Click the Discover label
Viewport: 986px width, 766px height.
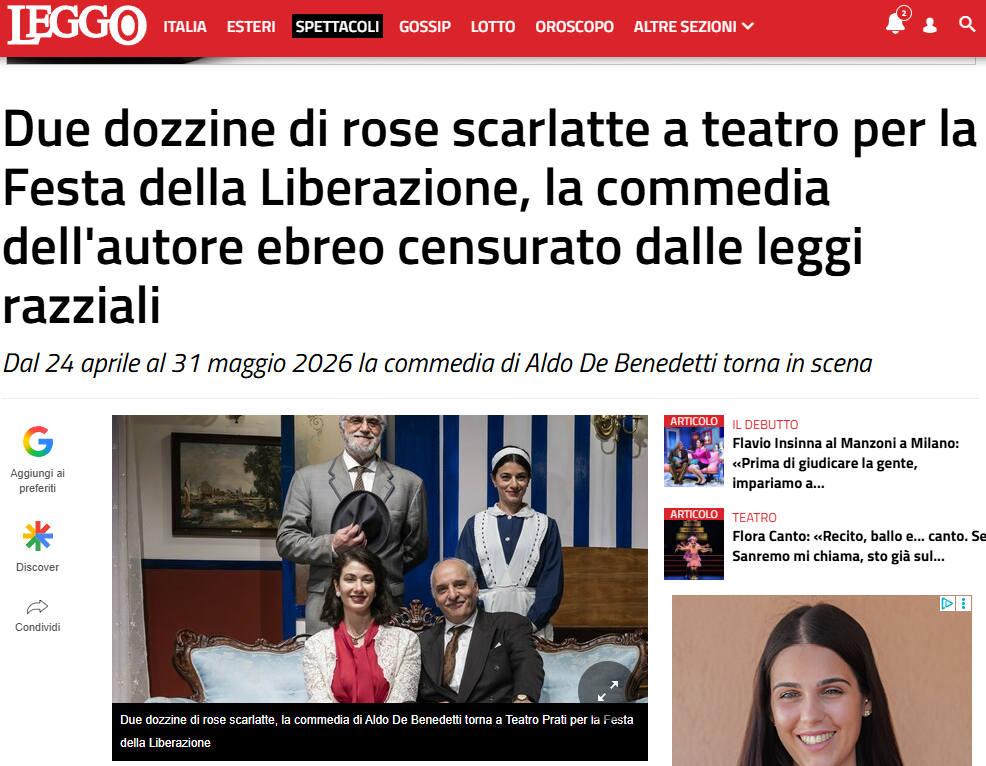click(x=38, y=567)
